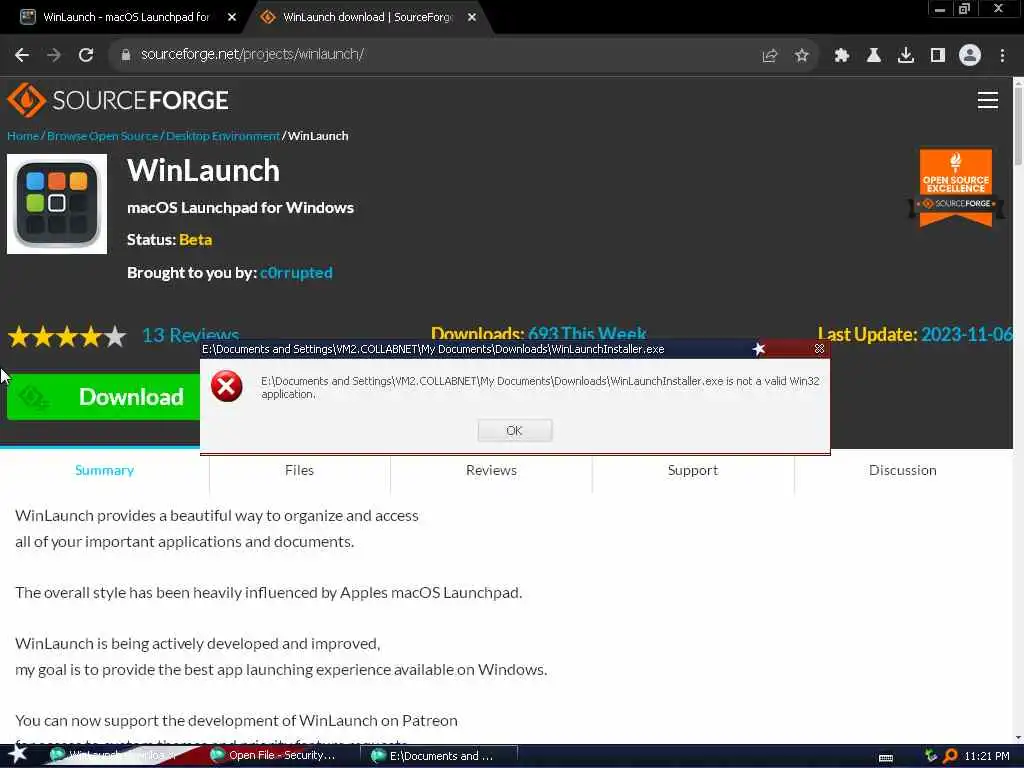Open the Browse Open Source breadcrumb
Image resolution: width=1024 pixels, height=768 pixels.
103,136
